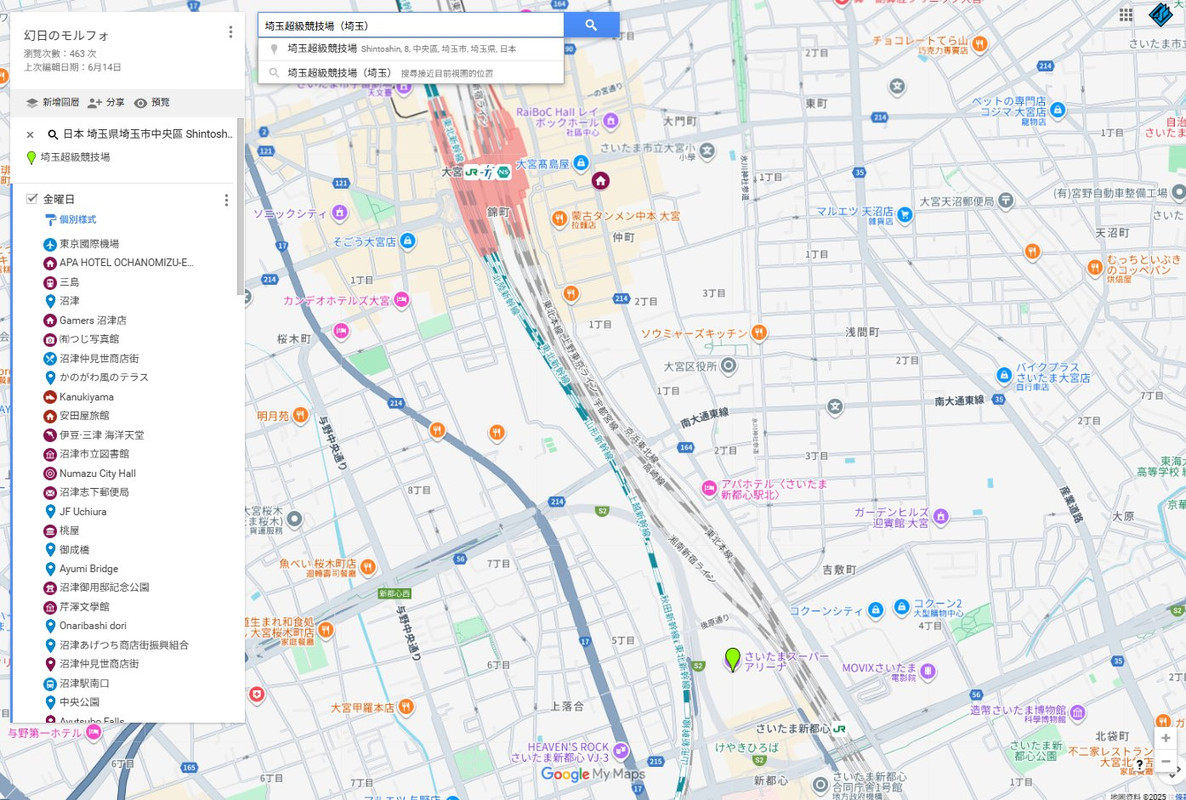Screen dimensions: 1186x800
Task: Click the 沼津仲見世商店街 restaurant icon
Action: (50, 358)
